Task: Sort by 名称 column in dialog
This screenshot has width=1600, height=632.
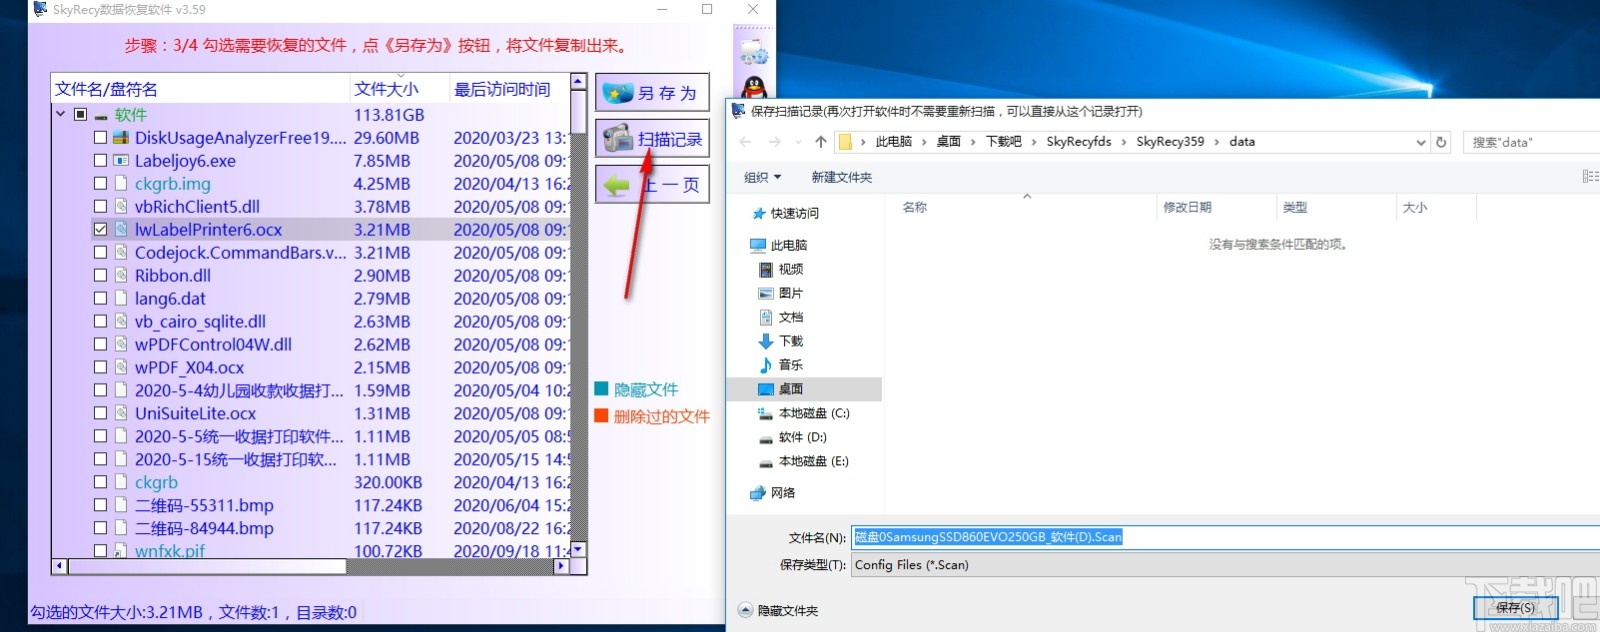Action: 1020,207
